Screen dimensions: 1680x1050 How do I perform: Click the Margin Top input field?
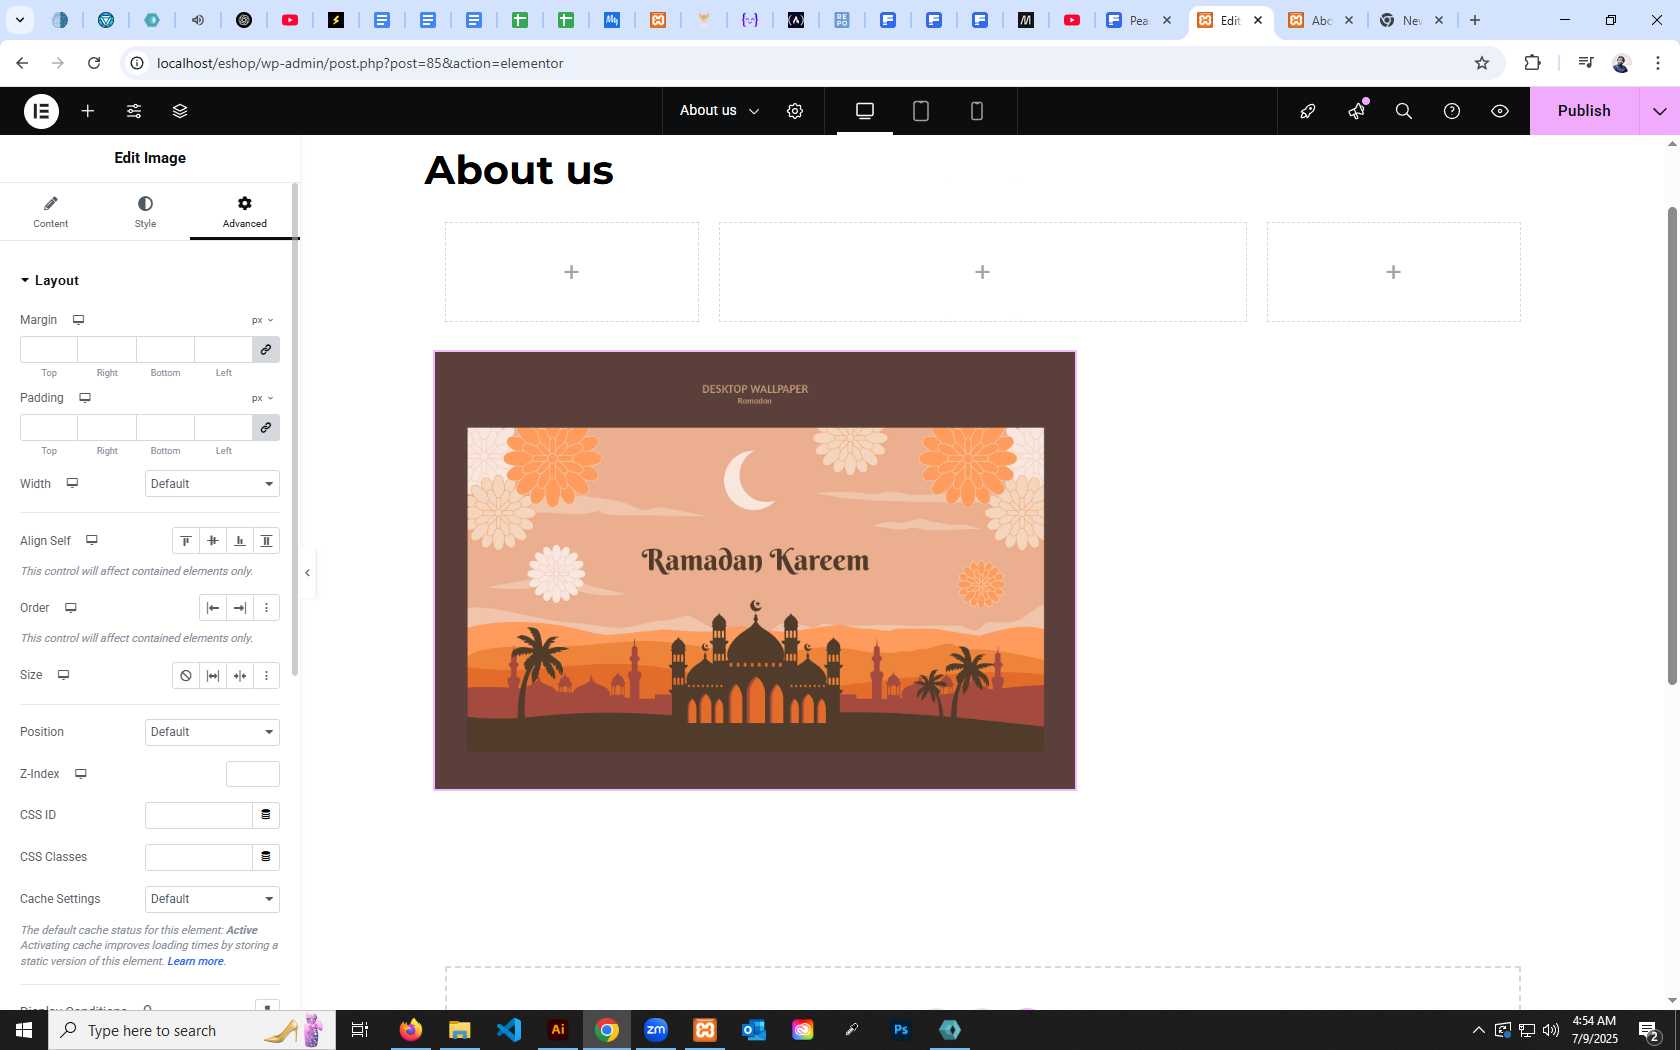pyautogui.click(x=49, y=350)
